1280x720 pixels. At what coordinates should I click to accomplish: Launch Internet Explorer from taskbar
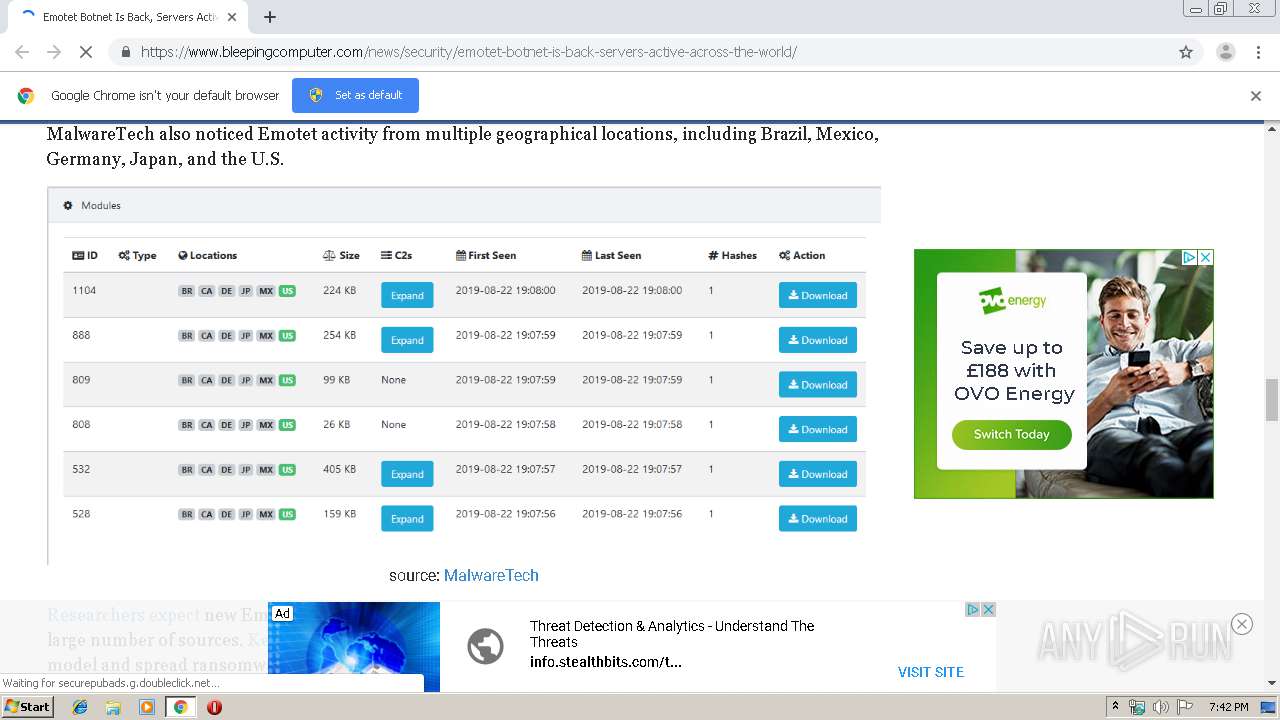(x=80, y=707)
